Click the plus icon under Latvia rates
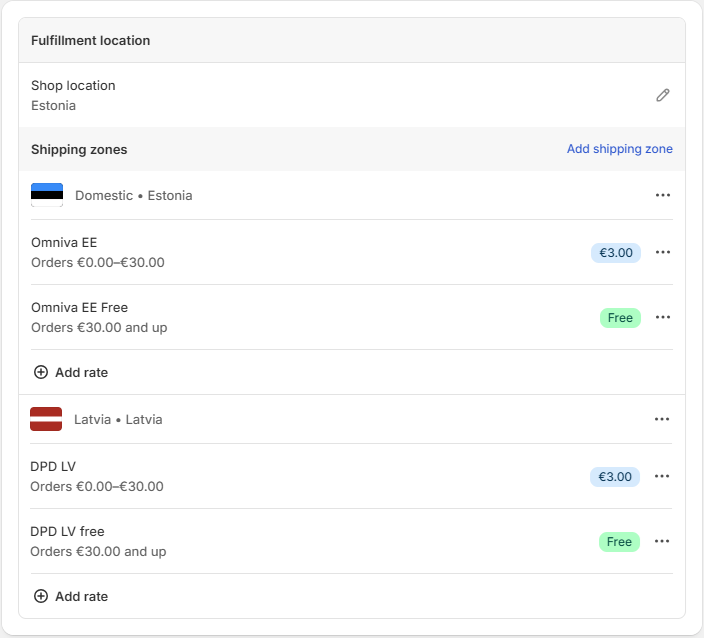The image size is (704, 638). click(41, 596)
